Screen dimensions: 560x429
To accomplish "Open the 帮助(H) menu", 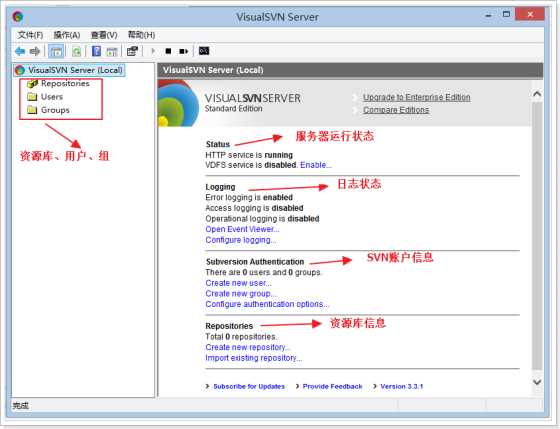I will click(141, 35).
